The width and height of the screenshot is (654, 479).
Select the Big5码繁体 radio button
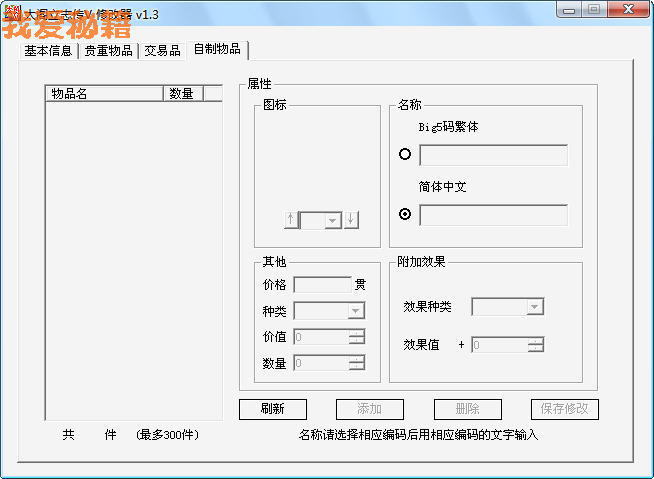click(405, 154)
